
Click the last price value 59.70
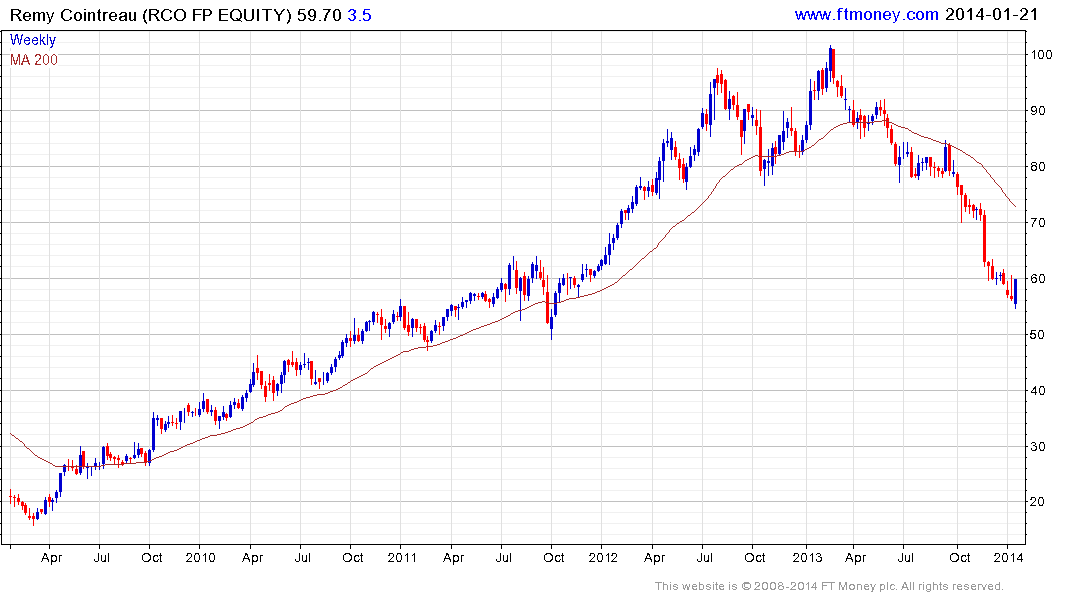[319, 15]
